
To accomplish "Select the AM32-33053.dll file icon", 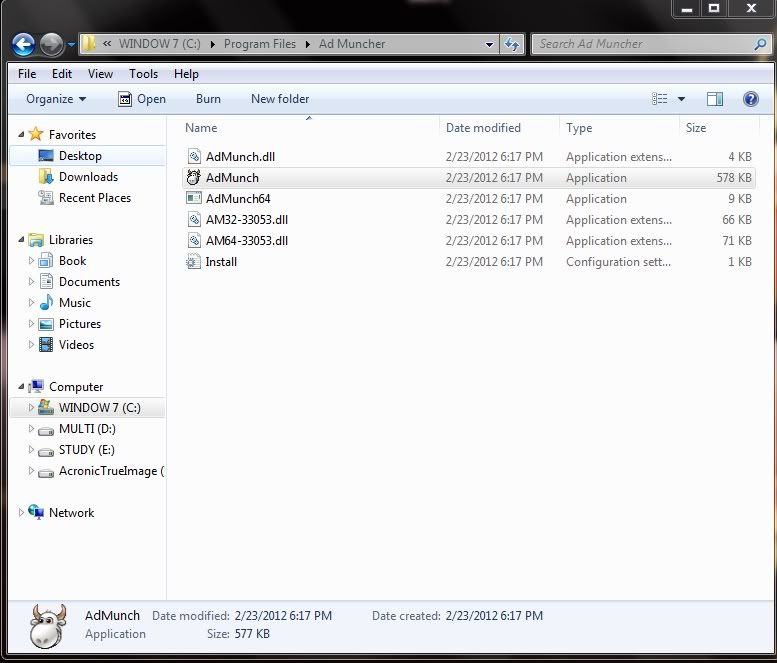I will click(194, 219).
